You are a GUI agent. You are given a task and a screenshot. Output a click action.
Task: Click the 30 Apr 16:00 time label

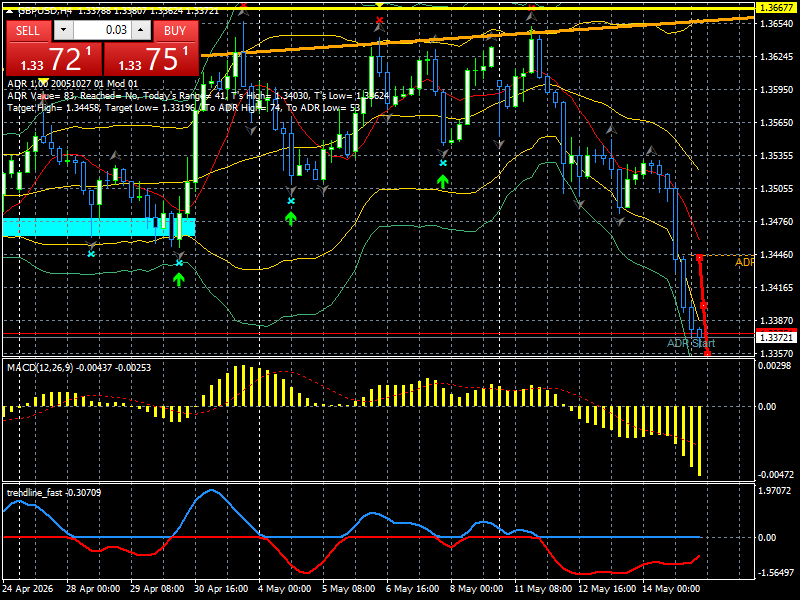point(221,588)
